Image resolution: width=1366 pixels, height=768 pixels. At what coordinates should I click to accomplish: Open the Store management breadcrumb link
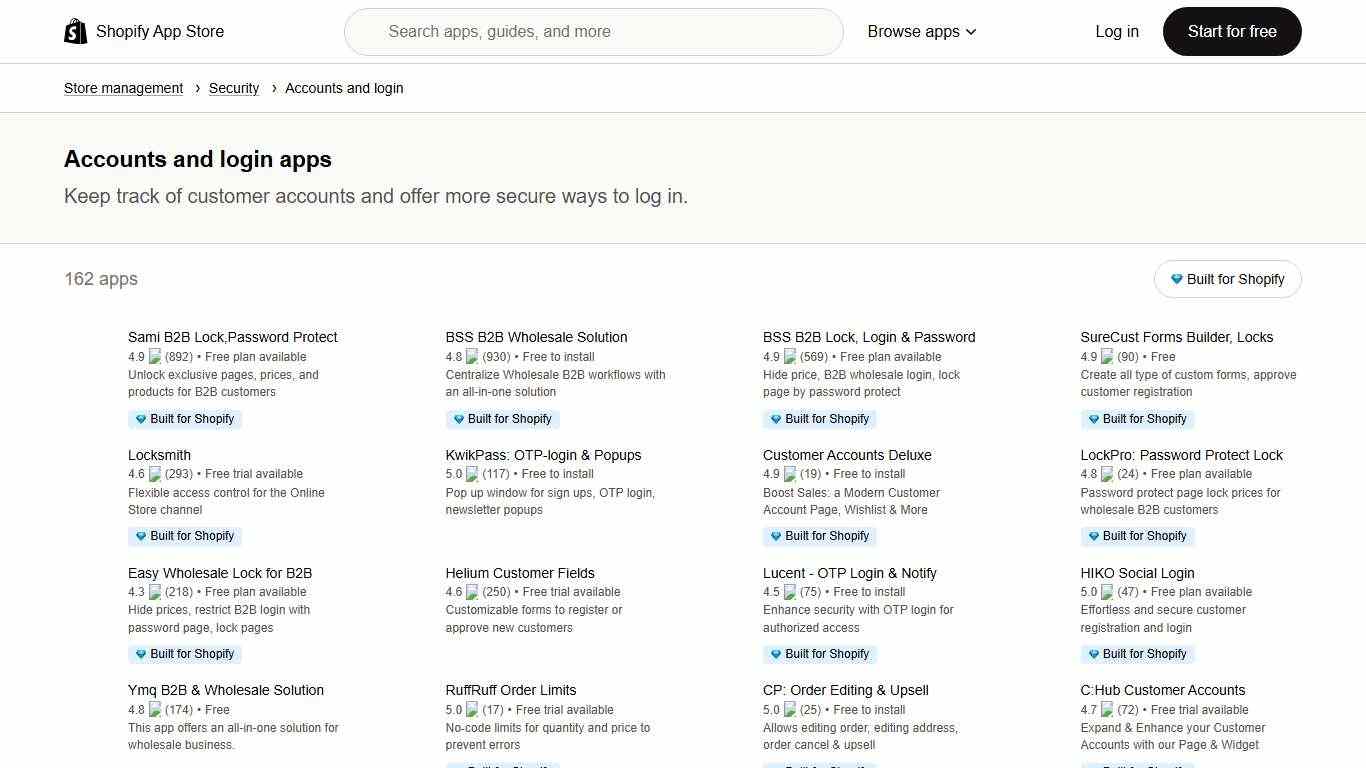[x=123, y=88]
